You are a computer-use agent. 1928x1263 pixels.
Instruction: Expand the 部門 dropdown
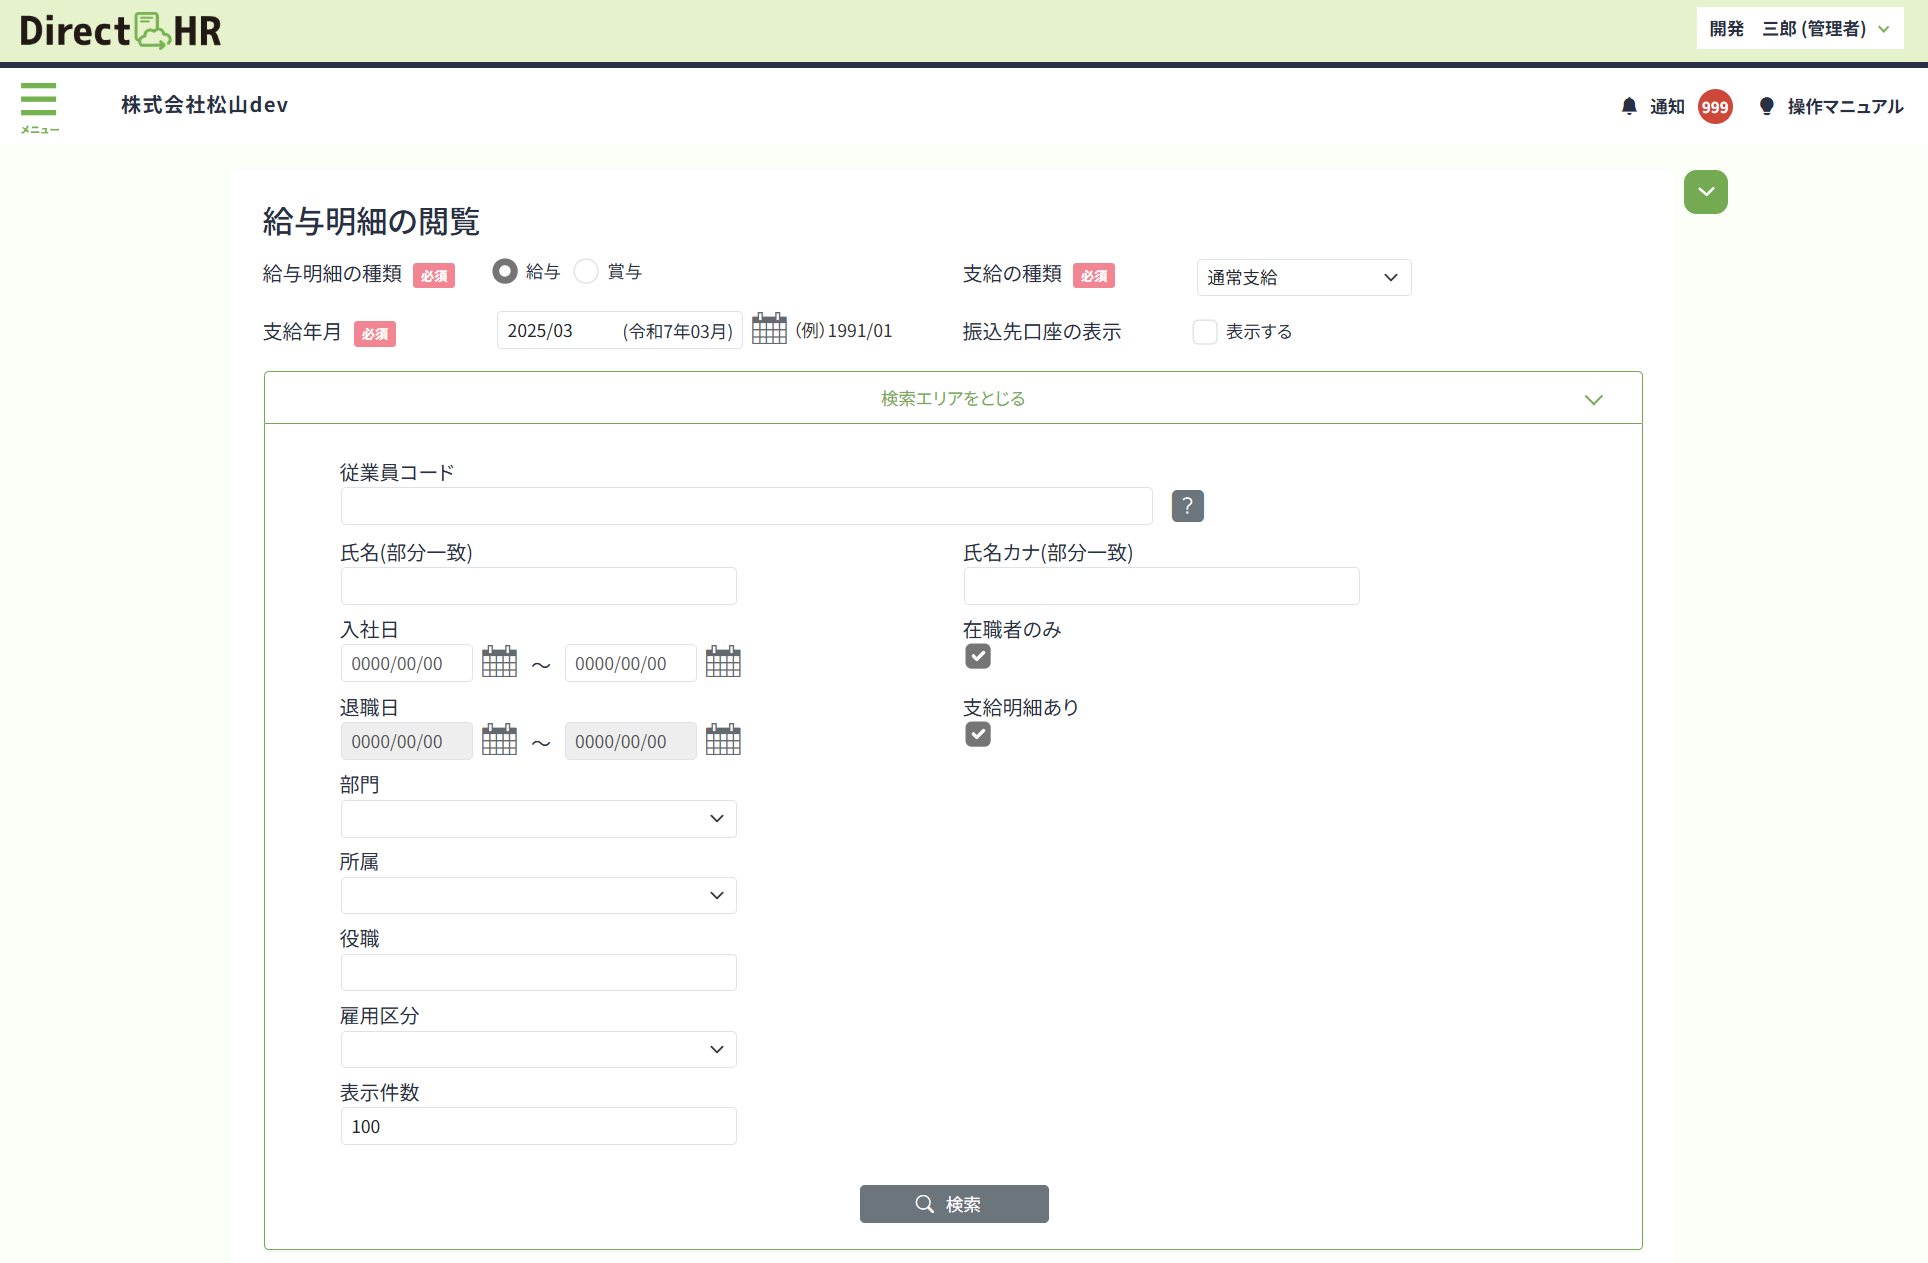pyautogui.click(x=538, y=818)
